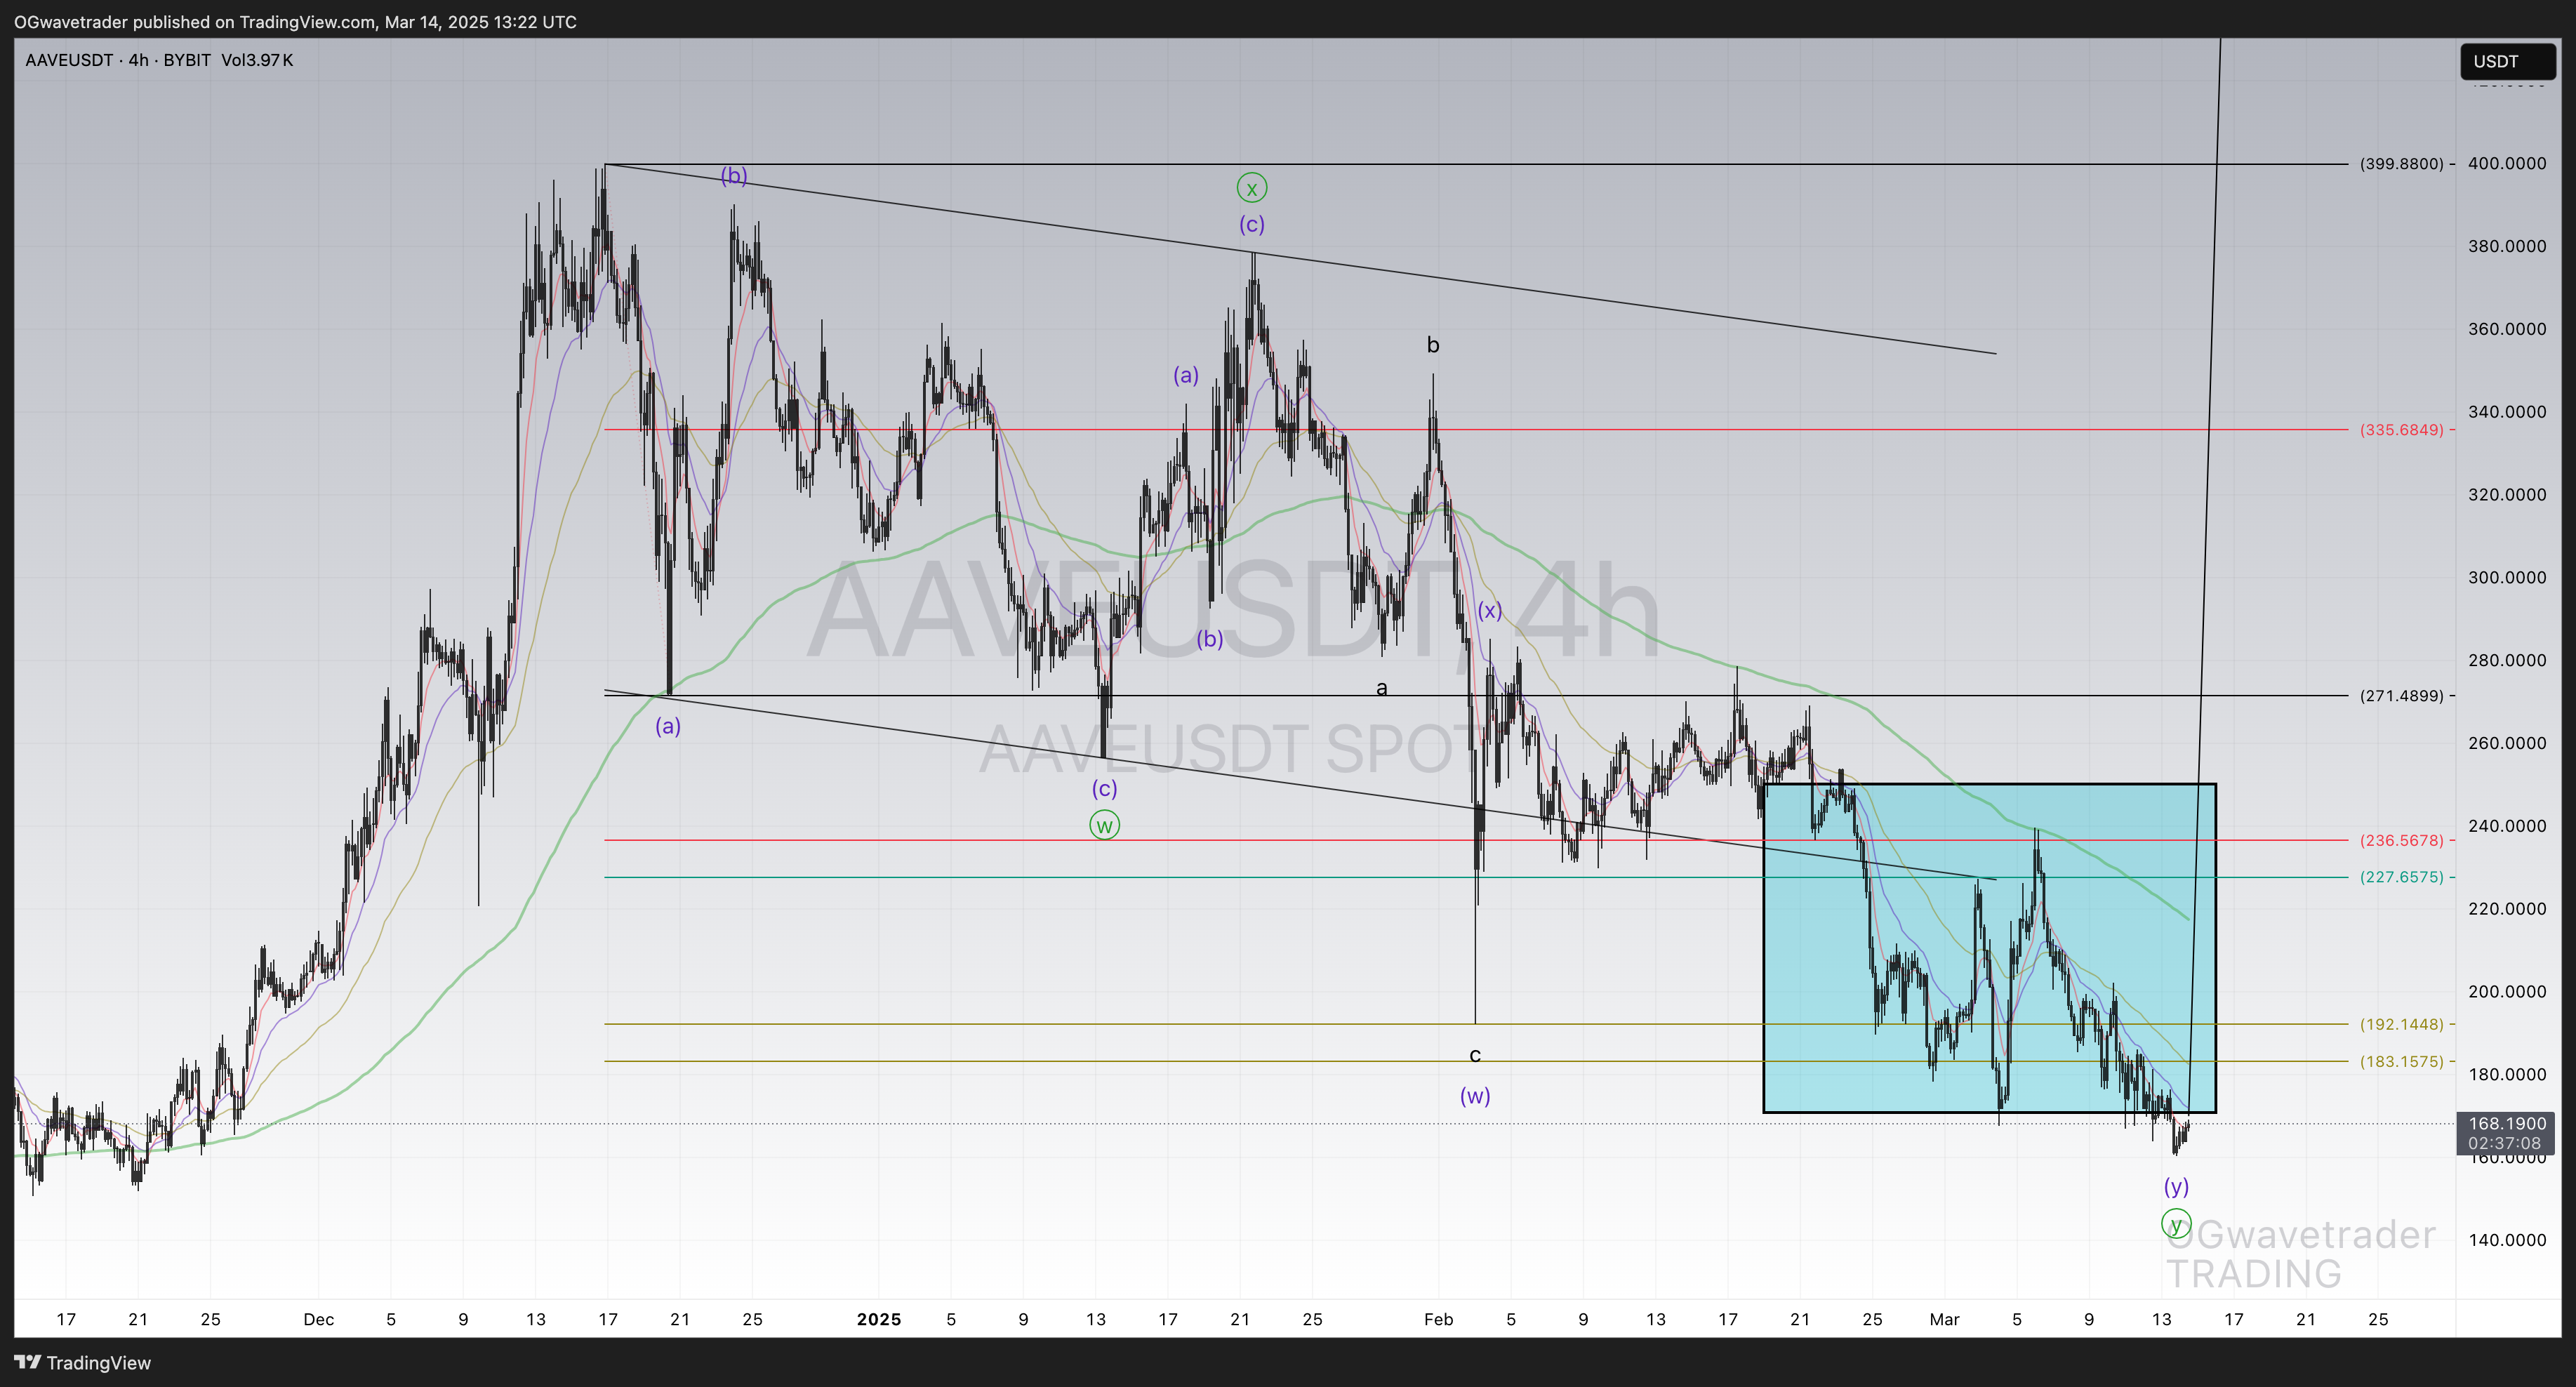Image resolution: width=2576 pixels, height=1387 pixels.
Task: Click the purple (y) wave label
Action: (x=2176, y=1186)
